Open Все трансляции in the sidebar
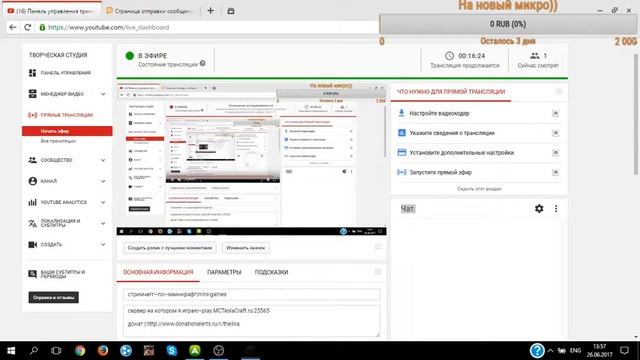 [58, 141]
